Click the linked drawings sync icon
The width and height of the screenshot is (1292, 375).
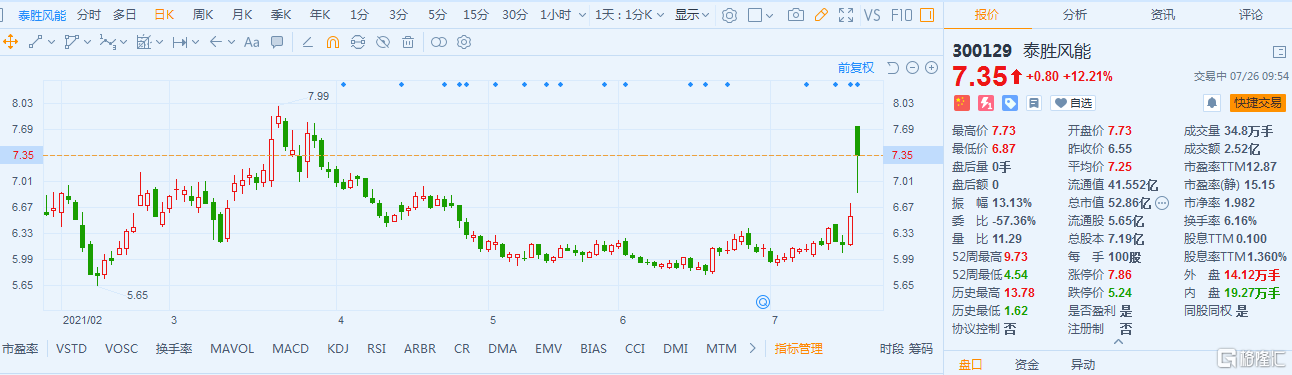[x=358, y=42]
